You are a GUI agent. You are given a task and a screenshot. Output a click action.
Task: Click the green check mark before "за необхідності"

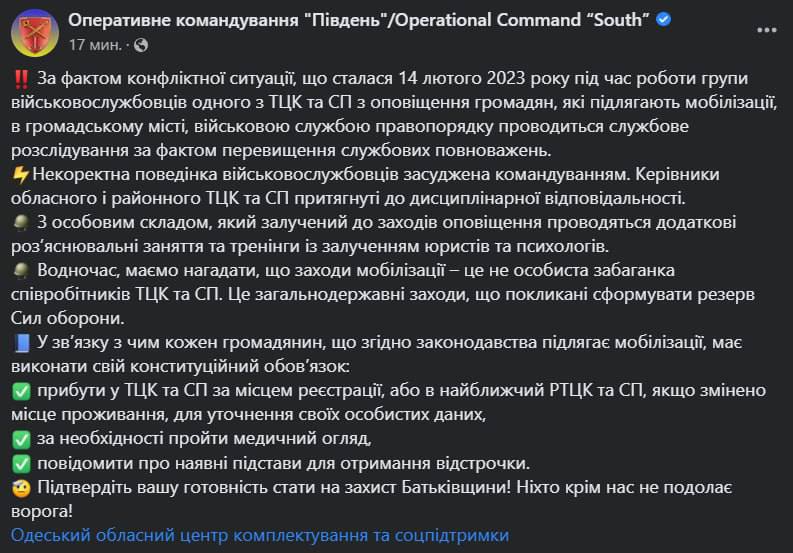(21, 439)
